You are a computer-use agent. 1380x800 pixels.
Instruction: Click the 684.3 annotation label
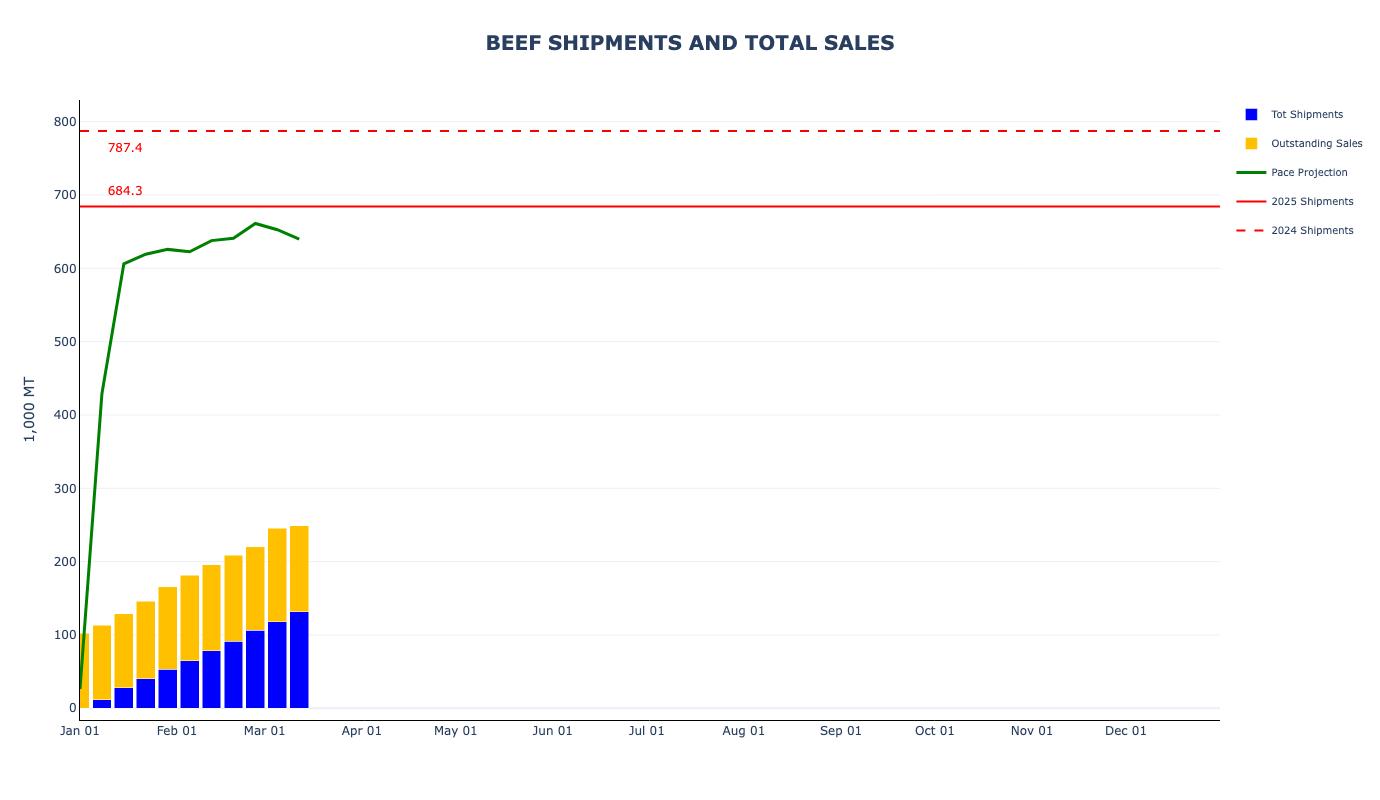point(125,191)
